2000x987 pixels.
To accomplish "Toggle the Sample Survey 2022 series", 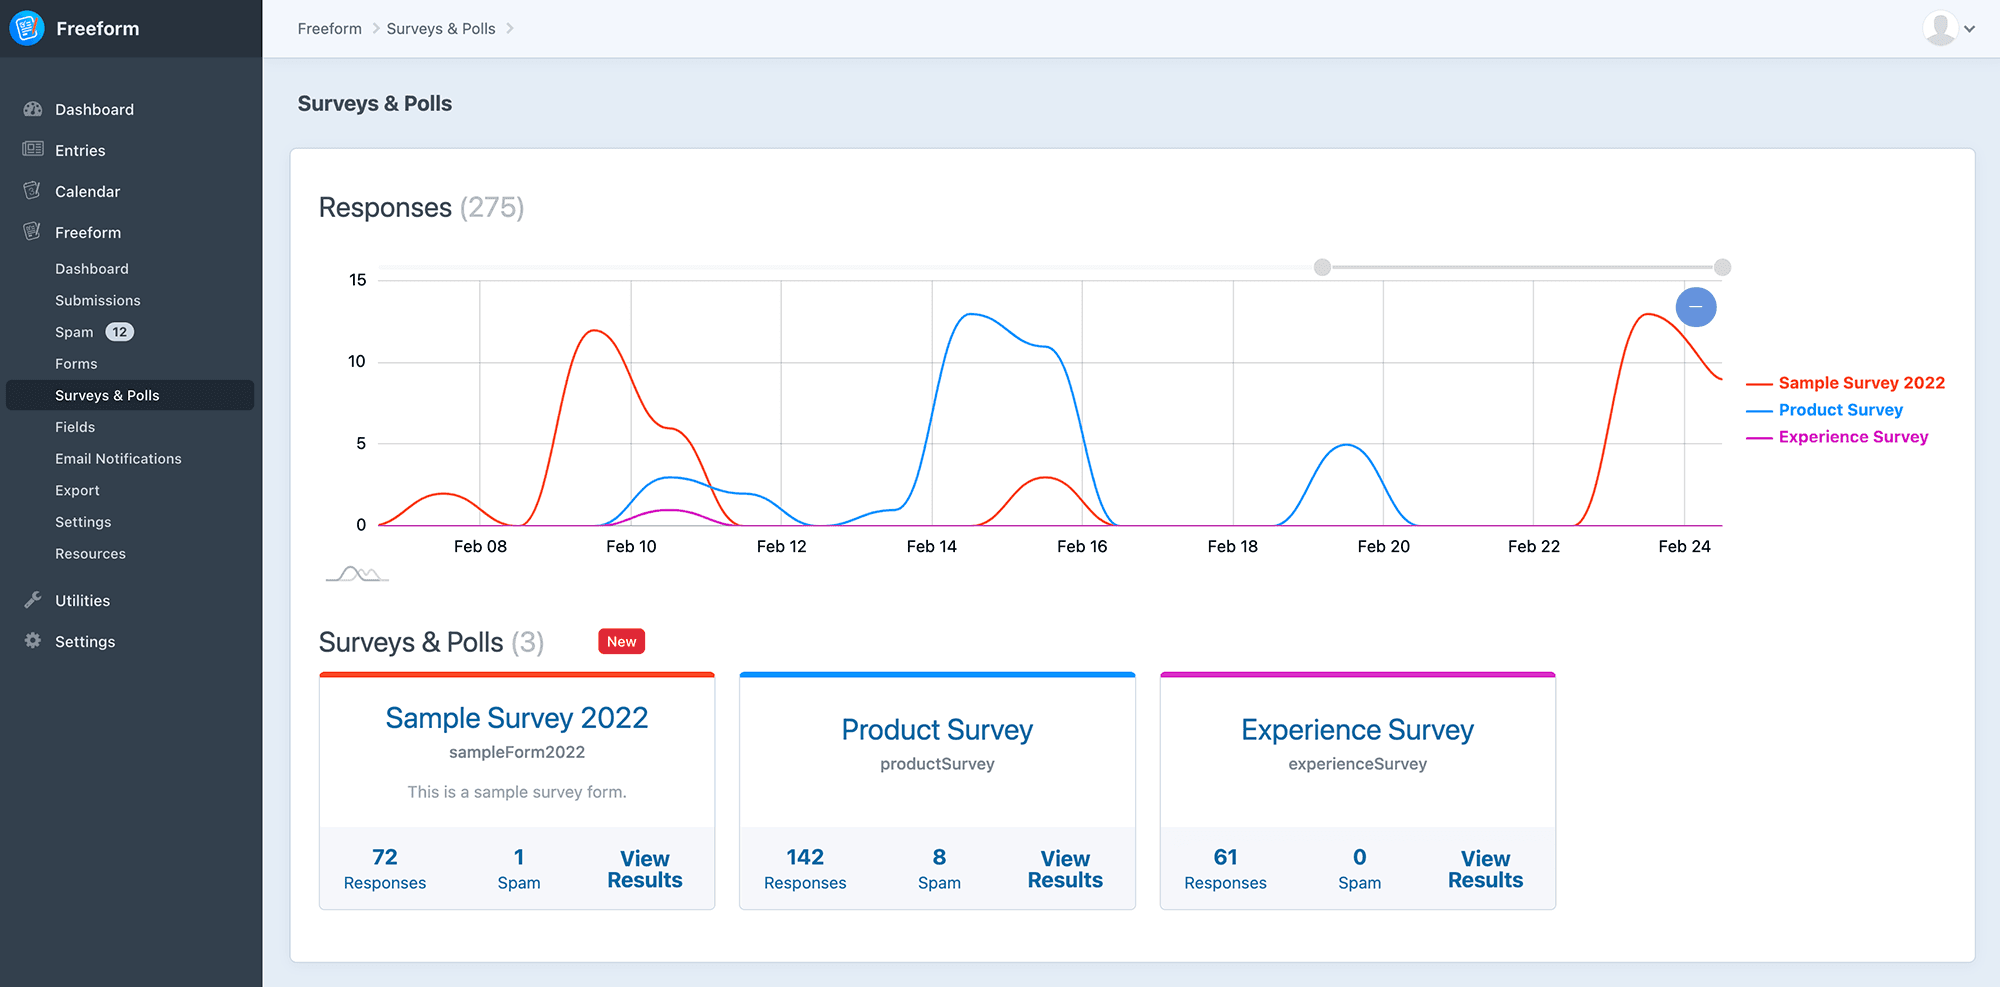I will pos(1861,382).
